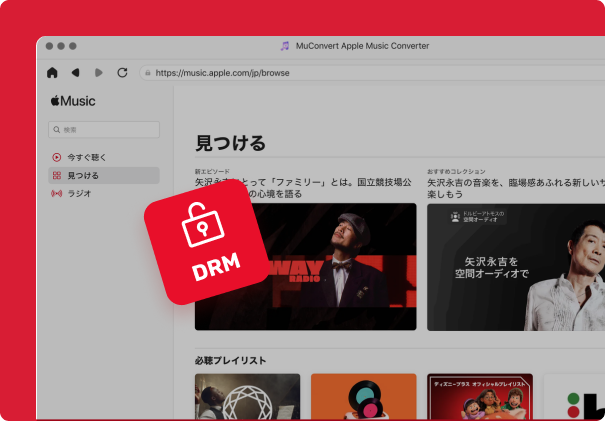The width and height of the screenshot is (605, 421).
Task: Click the play circle icon beside 今すぐ聴く
Action: [57, 157]
